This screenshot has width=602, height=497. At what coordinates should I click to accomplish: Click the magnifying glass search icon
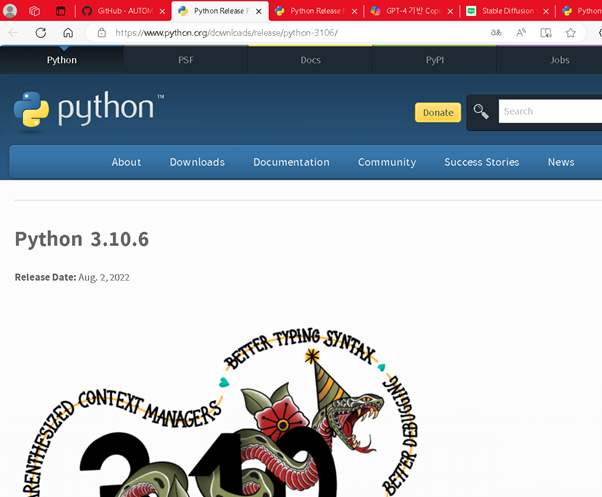coord(481,112)
